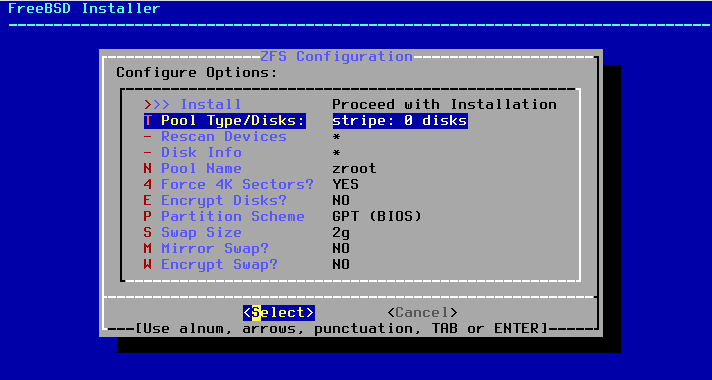The image size is (712, 380).
Task: Click the 'stripe: 0 disks' value
Action: [400, 121]
